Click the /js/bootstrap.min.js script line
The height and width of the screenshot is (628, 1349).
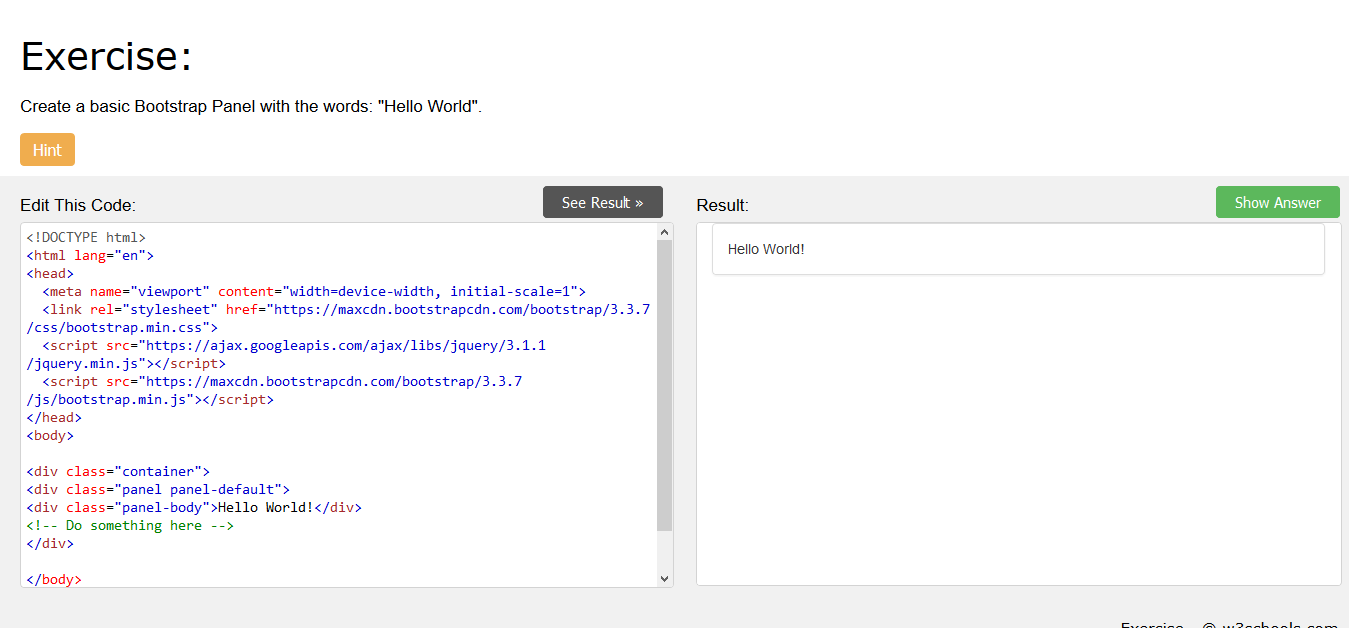(150, 400)
